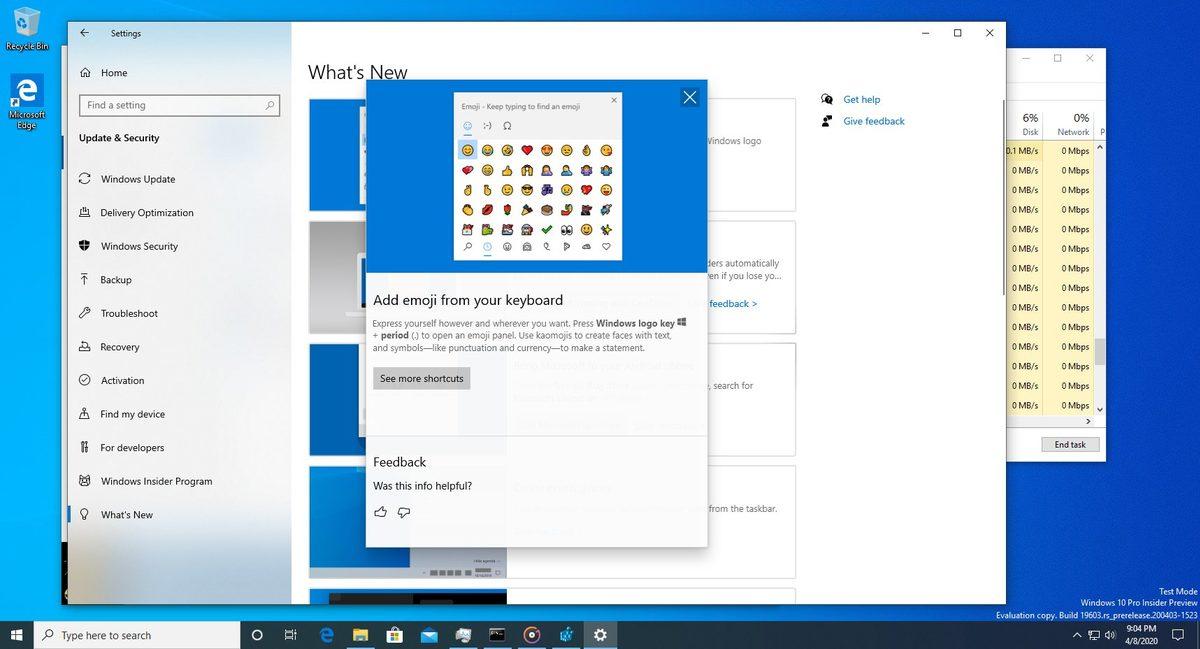Select the smiling face with smiling eyes emoji
This screenshot has width=1200, height=649.
point(467,150)
